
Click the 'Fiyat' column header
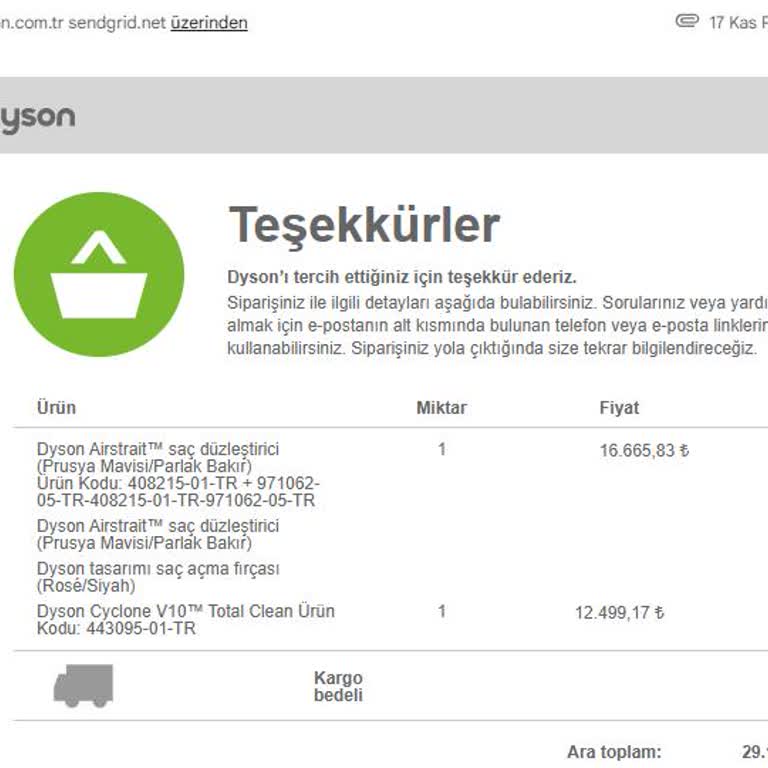[x=619, y=408]
